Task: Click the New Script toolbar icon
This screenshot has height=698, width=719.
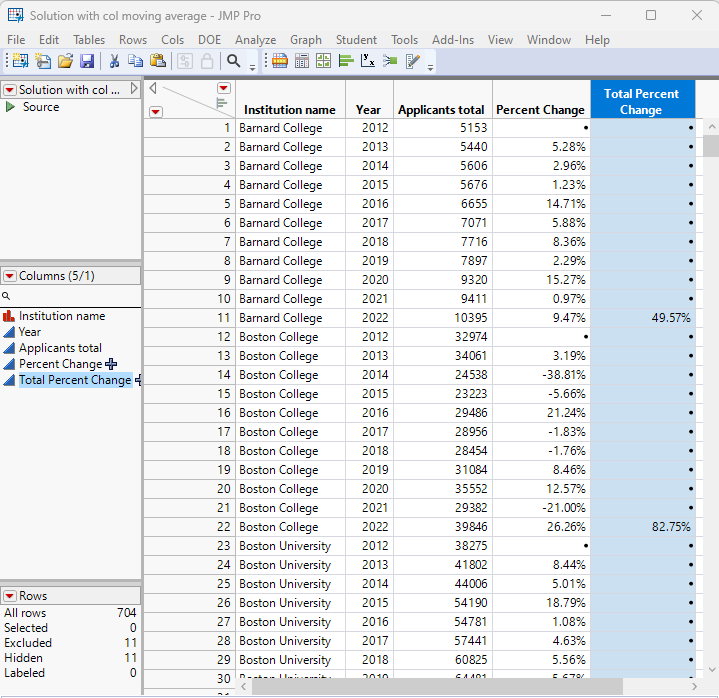Action: pyautogui.click(x=43, y=61)
